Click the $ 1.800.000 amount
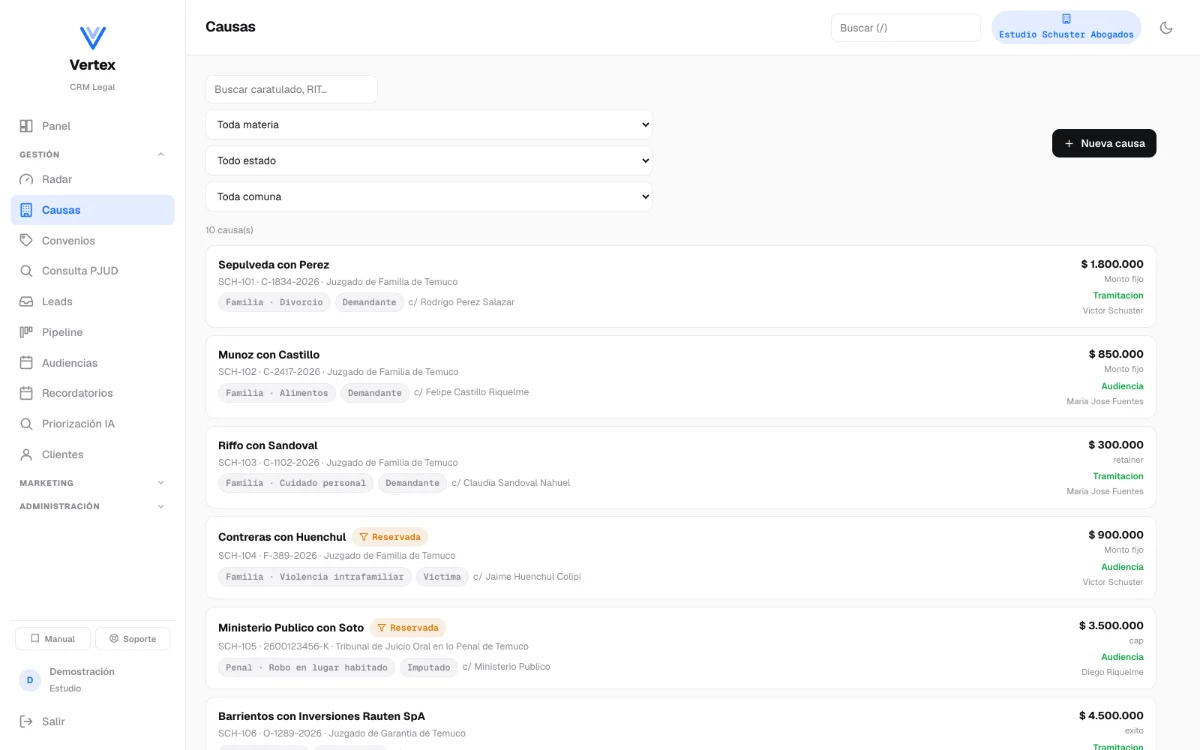Image resolution: width=1200 pixels, height=750 pixels. pyautogui.click(x=1112, y=265)
